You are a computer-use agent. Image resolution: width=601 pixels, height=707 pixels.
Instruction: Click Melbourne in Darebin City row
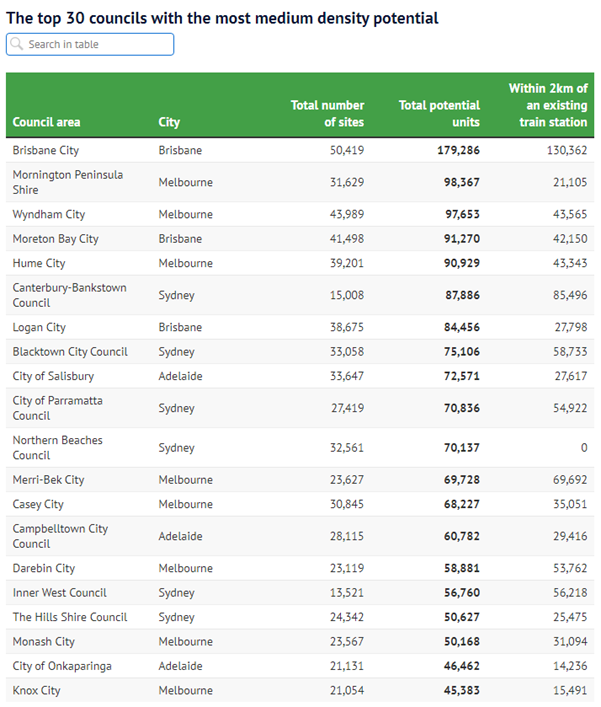pyautogui.click(x=185, y=568)
